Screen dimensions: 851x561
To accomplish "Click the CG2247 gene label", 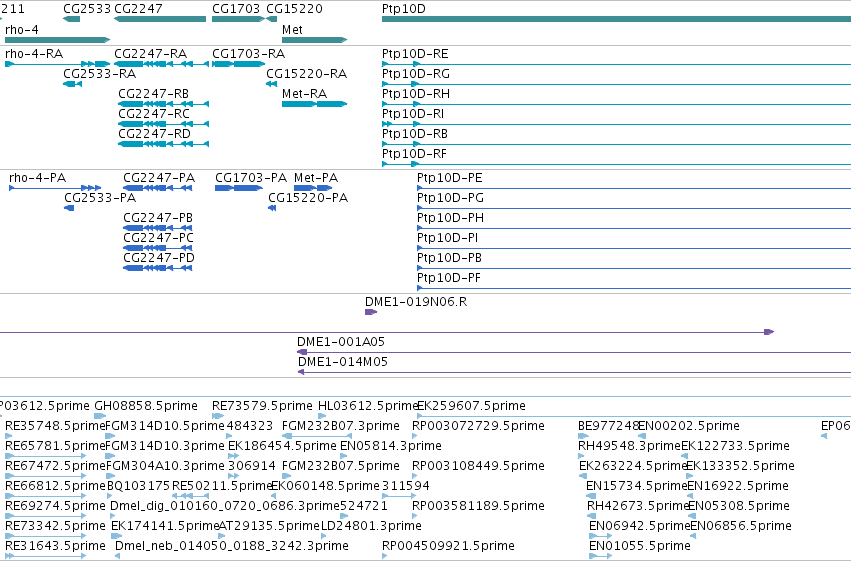I will click(138, 9).
